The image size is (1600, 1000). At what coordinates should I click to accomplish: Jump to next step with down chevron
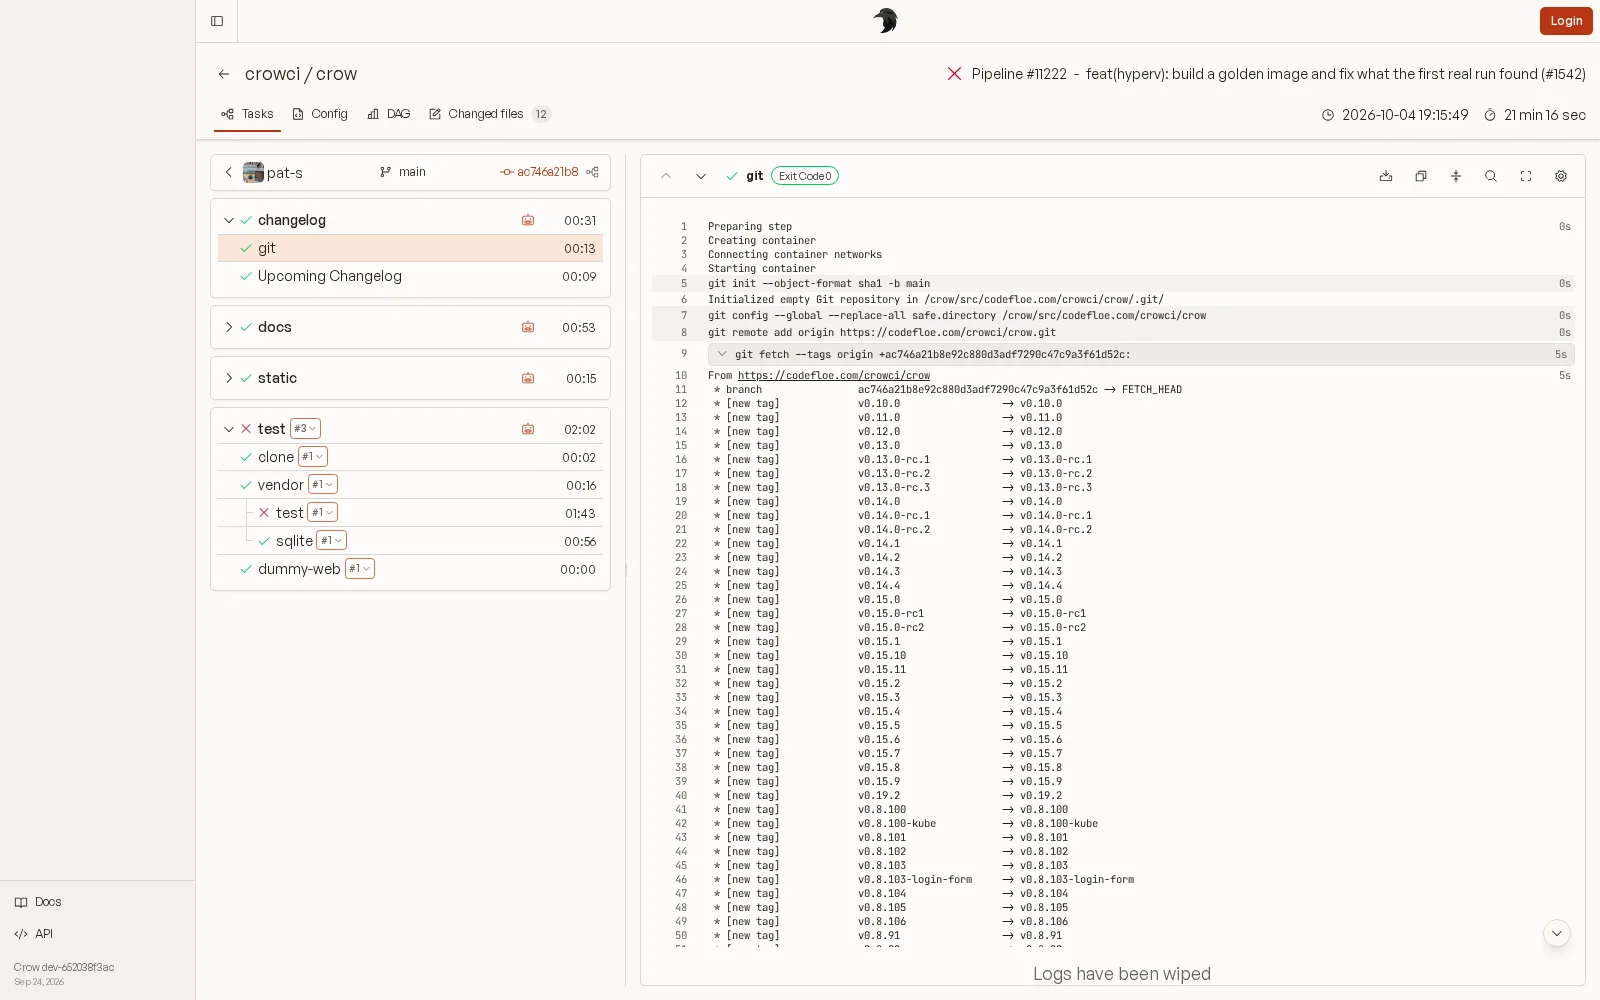click(x=701, y=176)
